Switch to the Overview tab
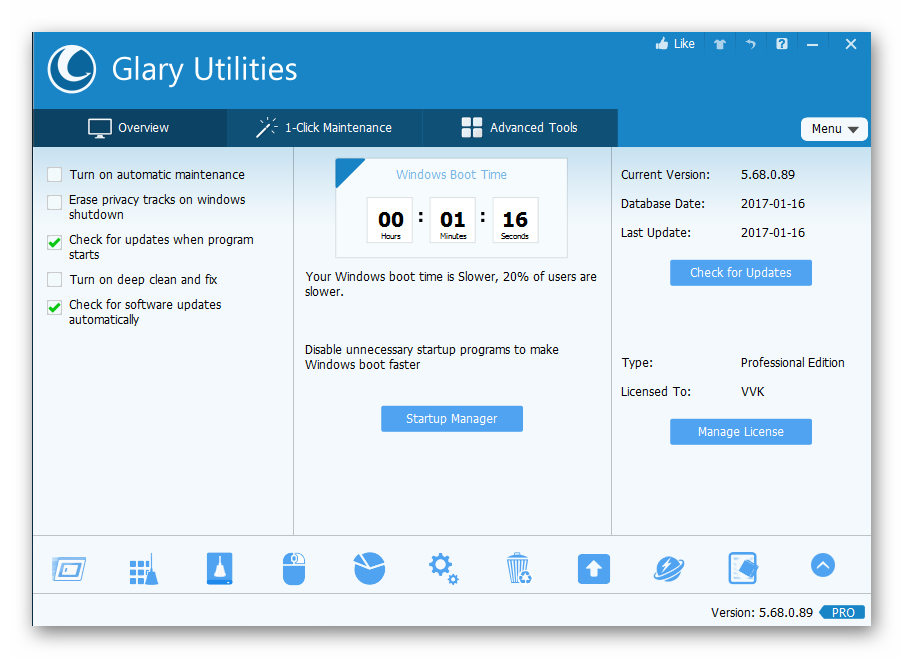The image size is (903, 658). click(x=130, y=128)
